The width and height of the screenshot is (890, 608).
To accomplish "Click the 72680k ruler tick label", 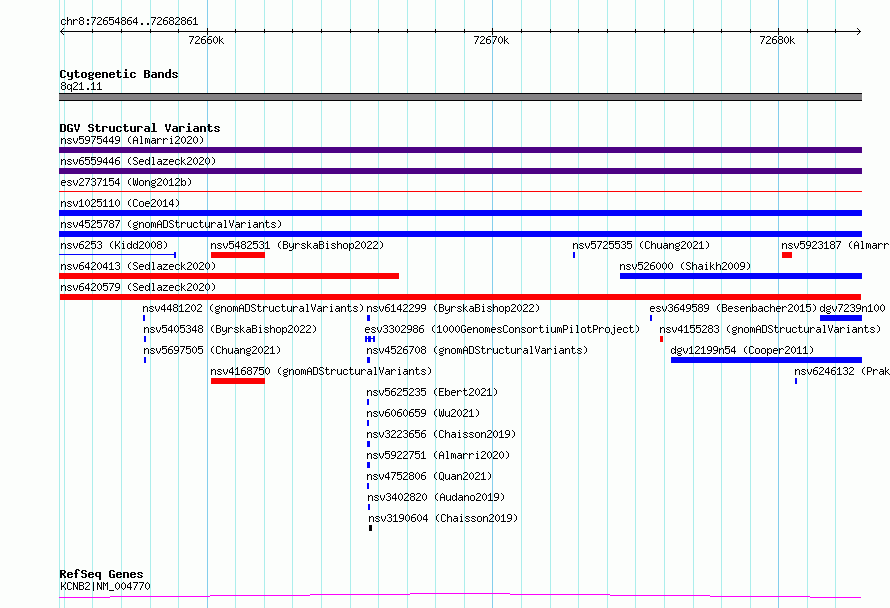I will click(777, 40).
